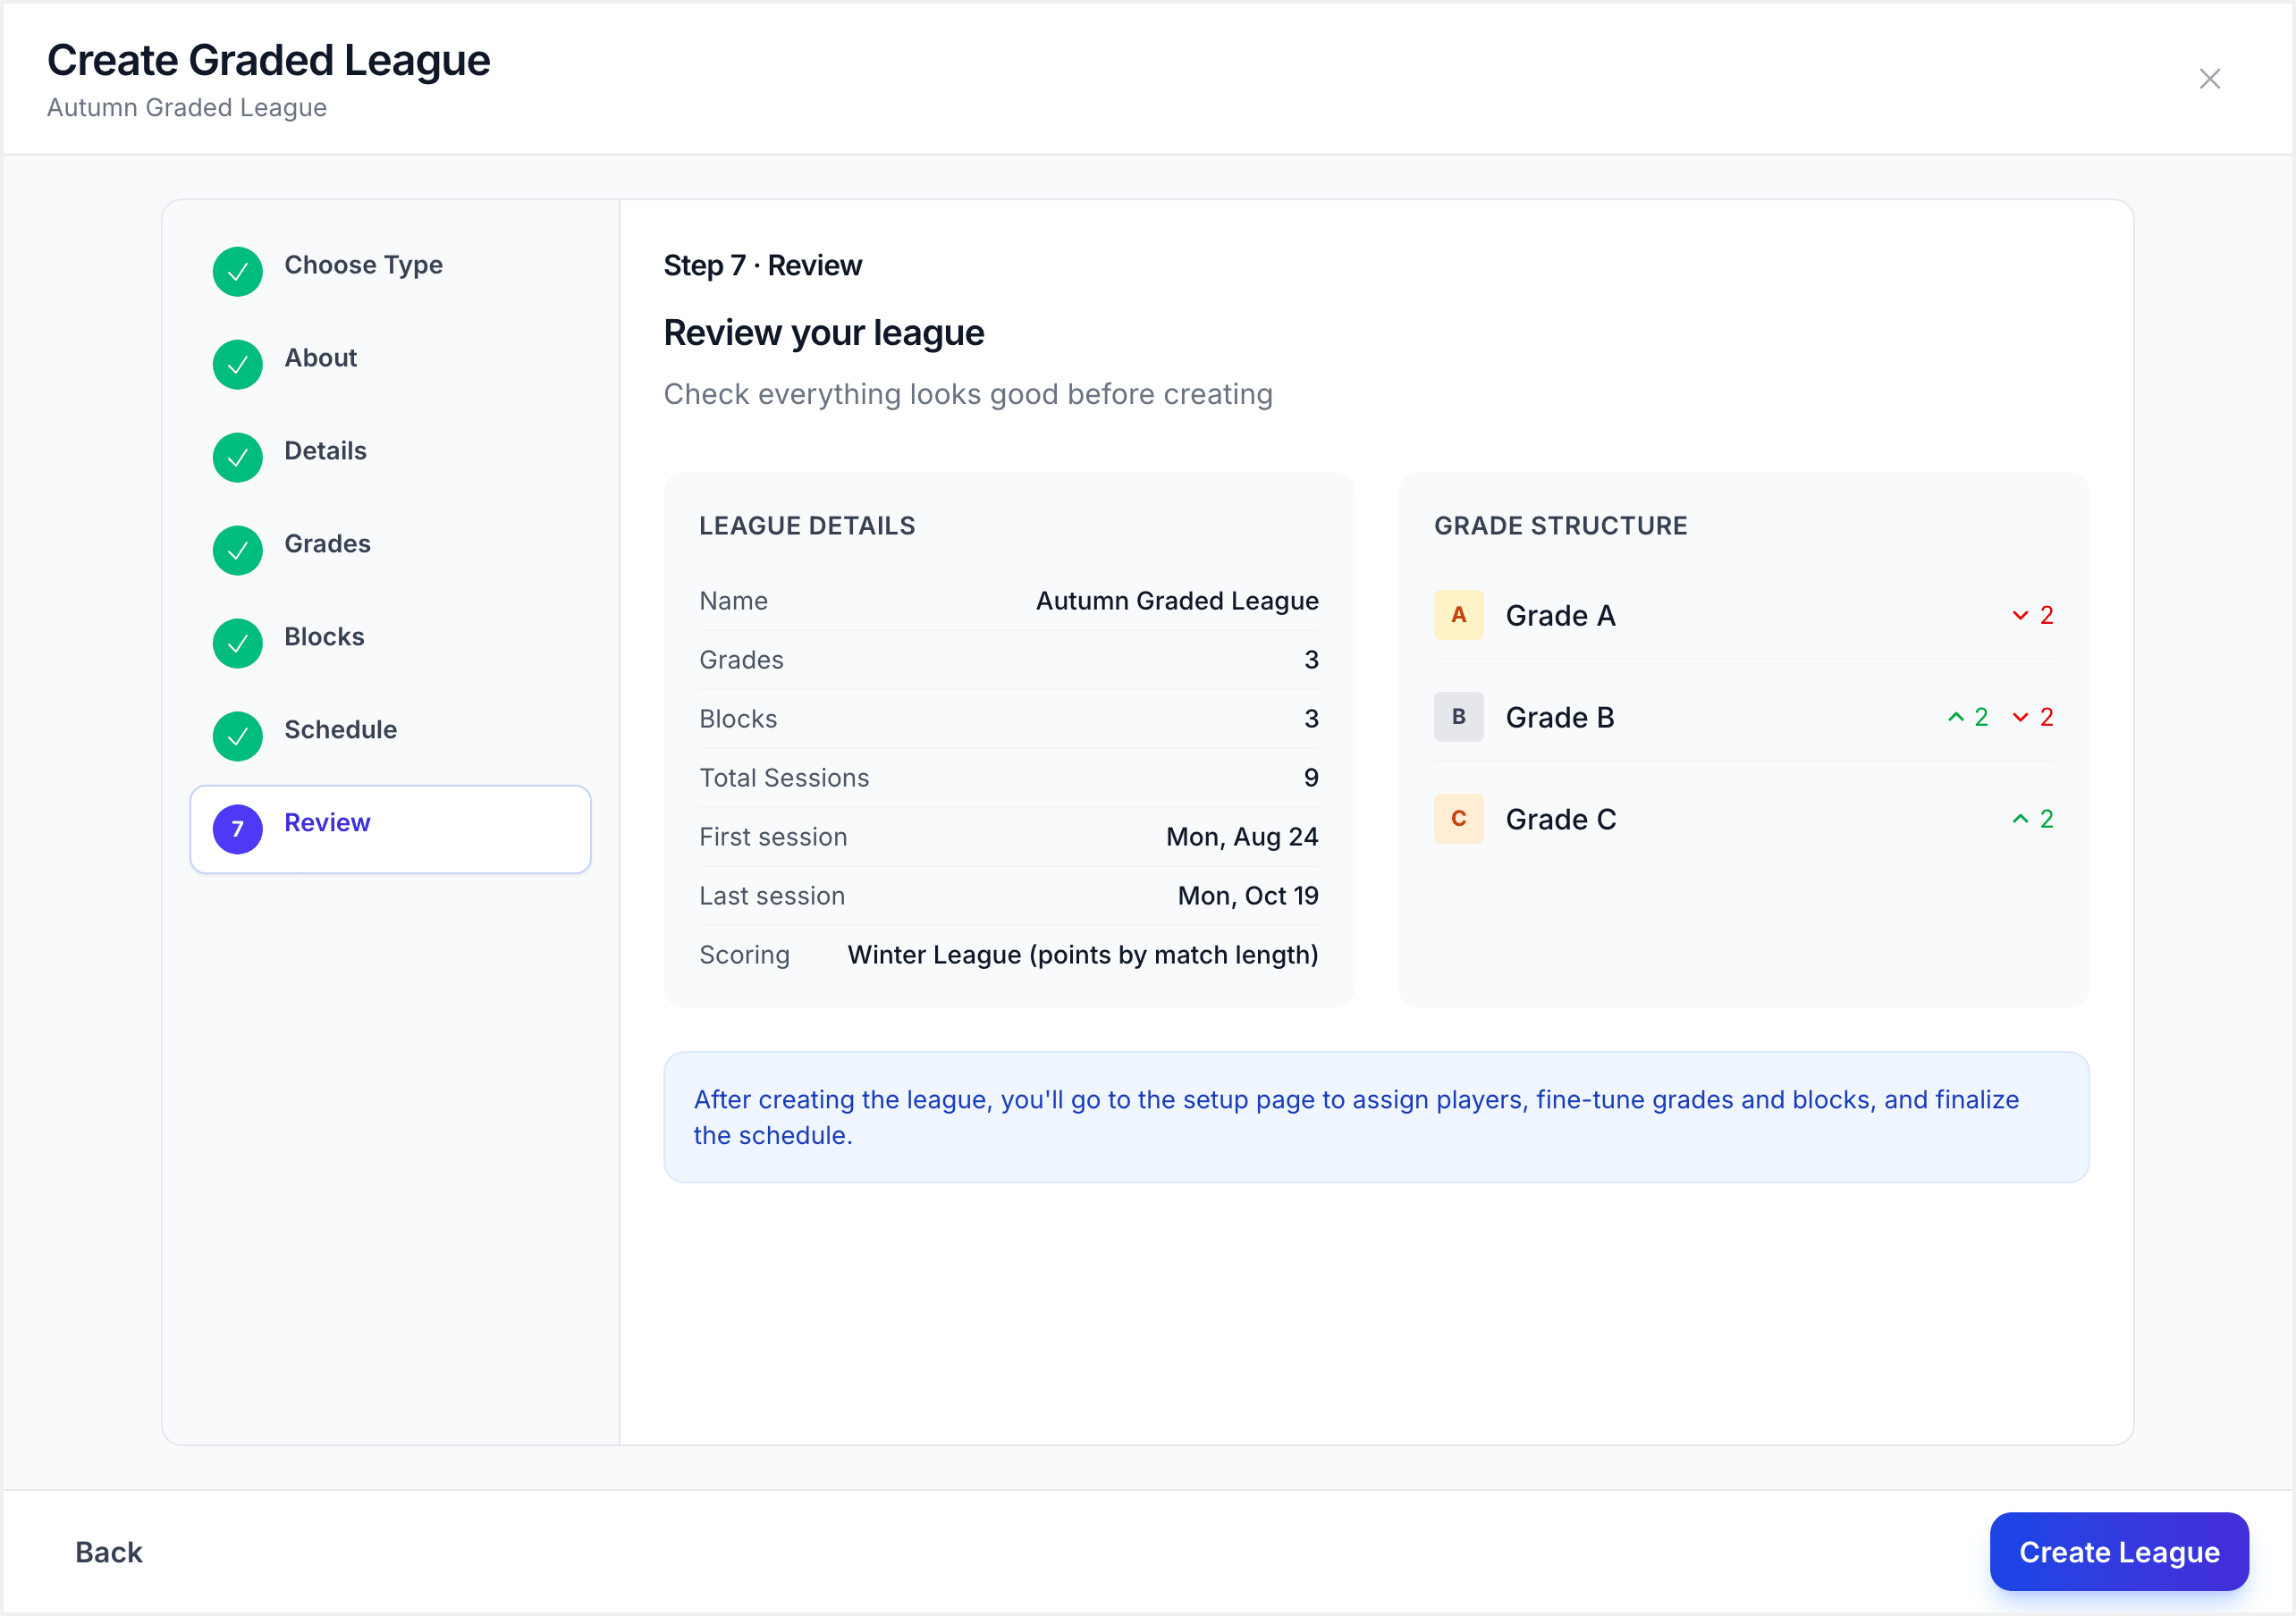Click the Last session date Mon, Oct 19

pos(1248,896)
